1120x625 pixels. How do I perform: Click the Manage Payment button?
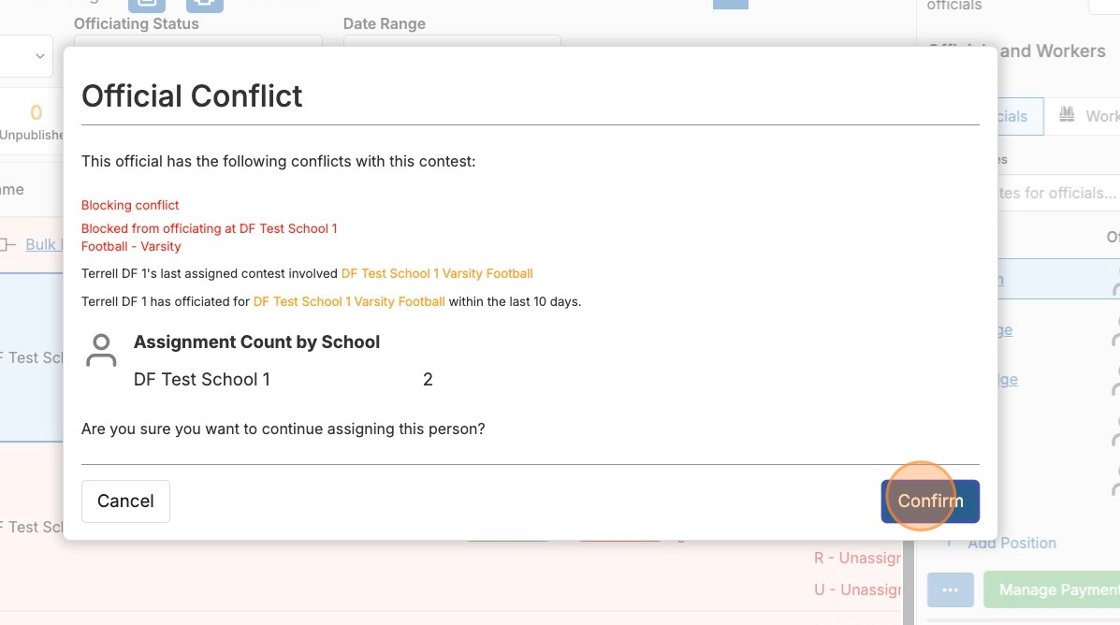(1055, 590)
